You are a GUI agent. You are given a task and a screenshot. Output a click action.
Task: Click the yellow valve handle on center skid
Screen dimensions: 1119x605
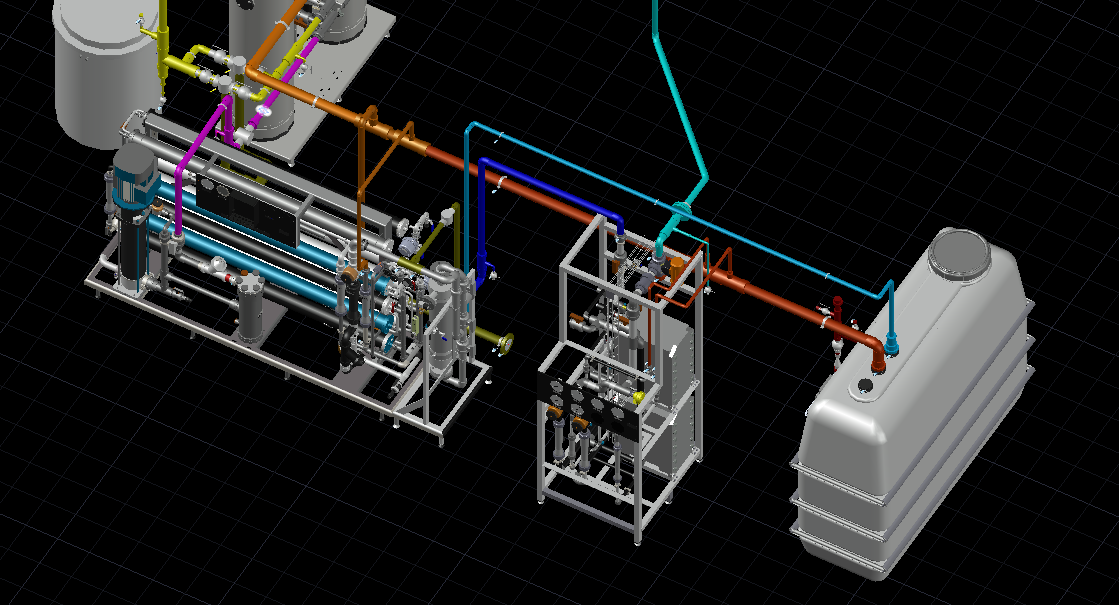(639, 397)
